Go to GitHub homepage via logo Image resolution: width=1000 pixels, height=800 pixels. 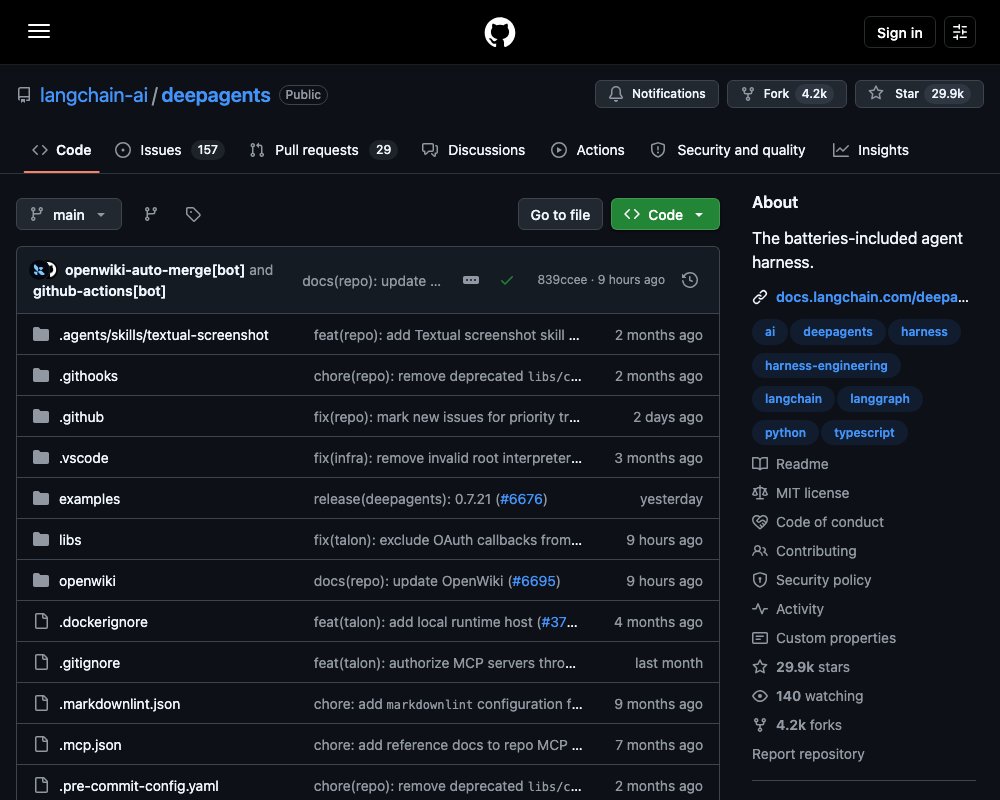(x=499, y=32)
